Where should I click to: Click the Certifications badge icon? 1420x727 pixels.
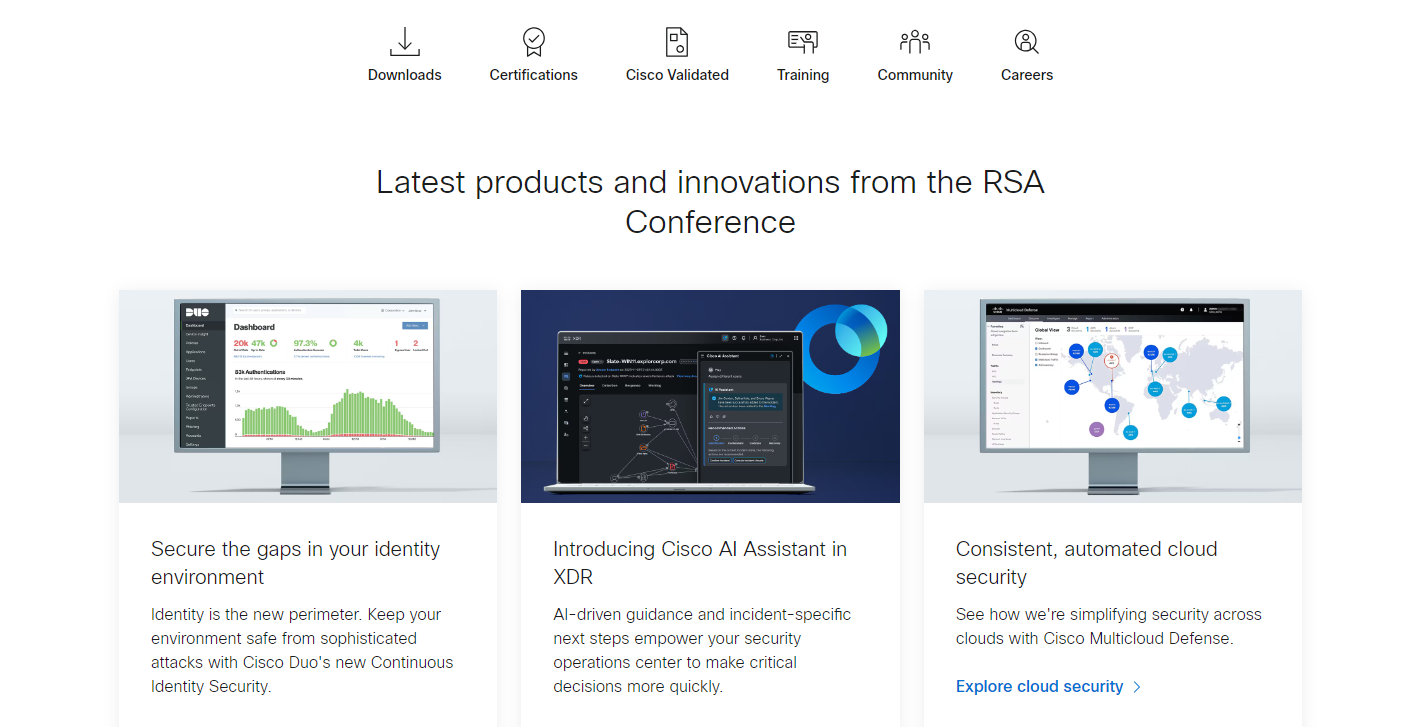coord(533,42)
